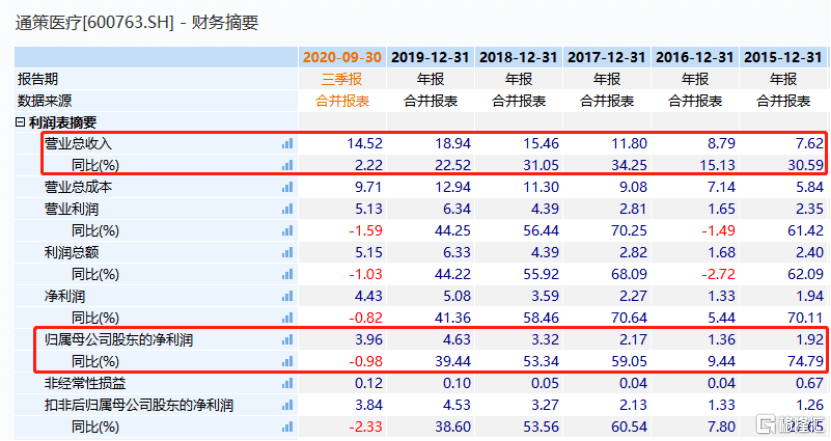
Task: Click the 14.52 revenue cell
Action: (364, 144)
